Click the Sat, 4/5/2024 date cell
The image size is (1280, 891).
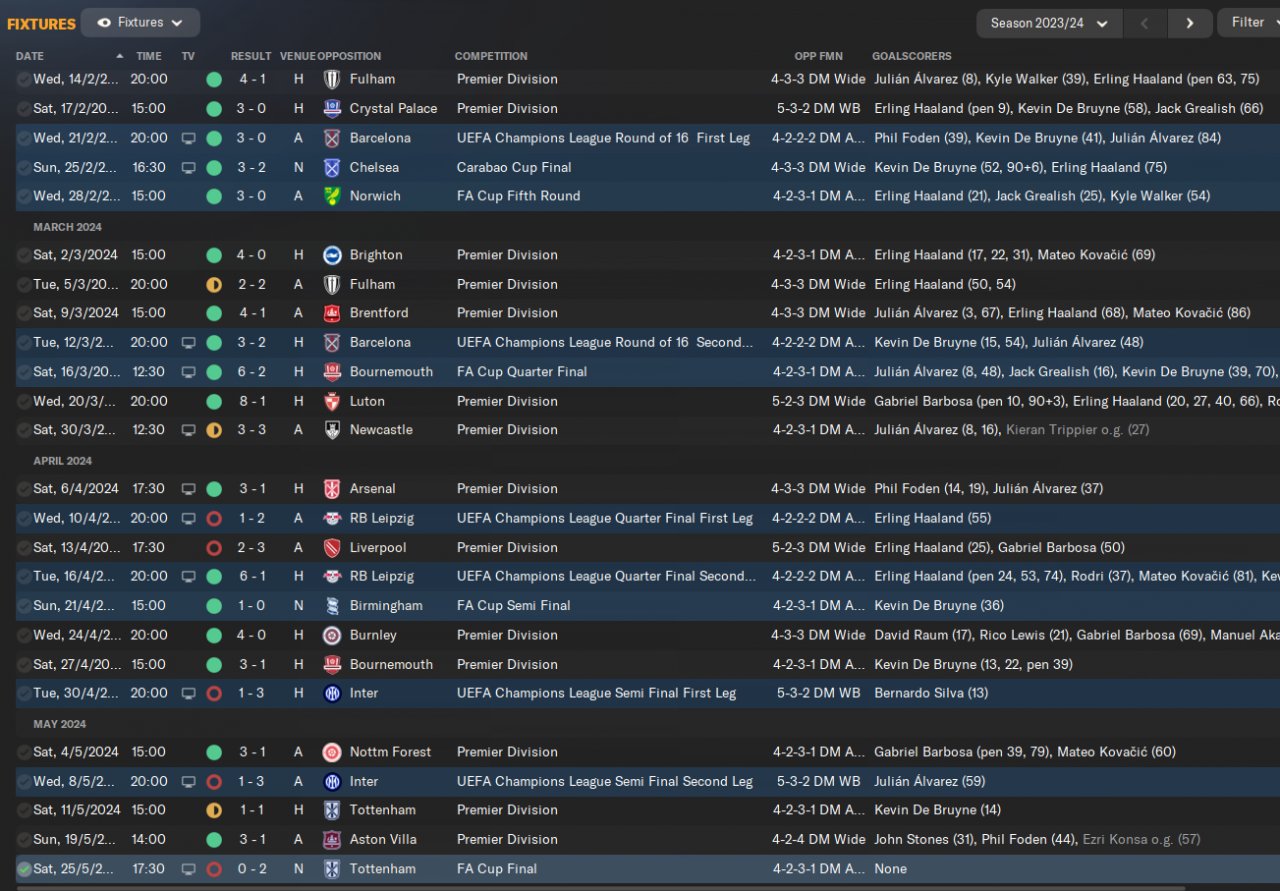[x=76, y=752]
